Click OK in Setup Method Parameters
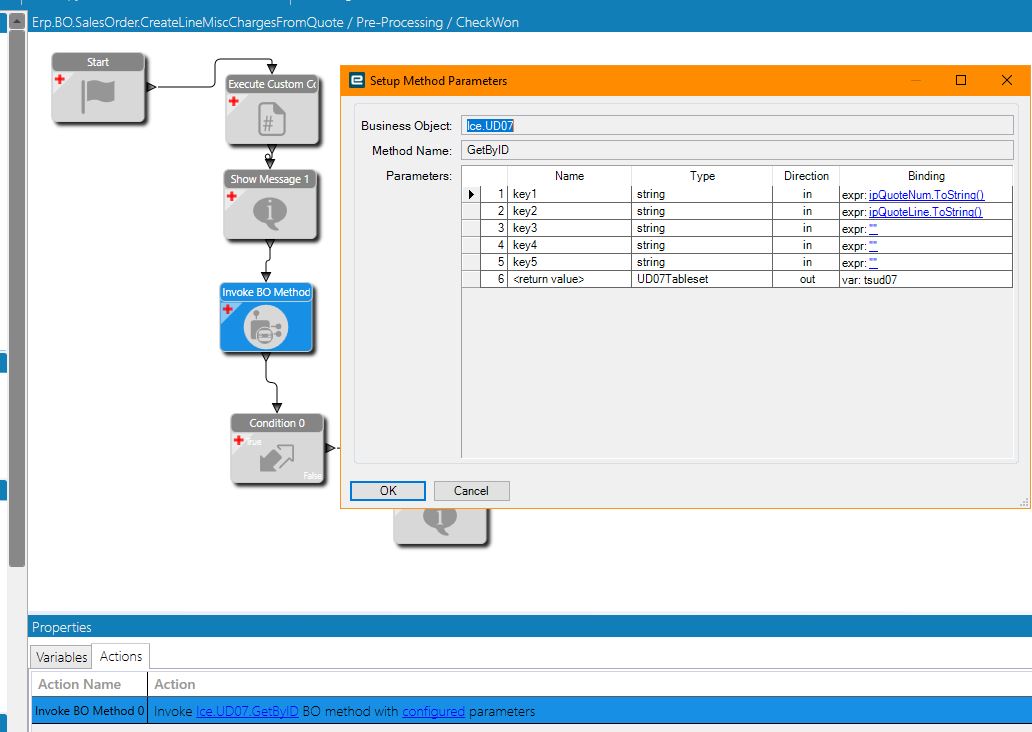This screenshot has height=732, width=1032. [388, 490]
